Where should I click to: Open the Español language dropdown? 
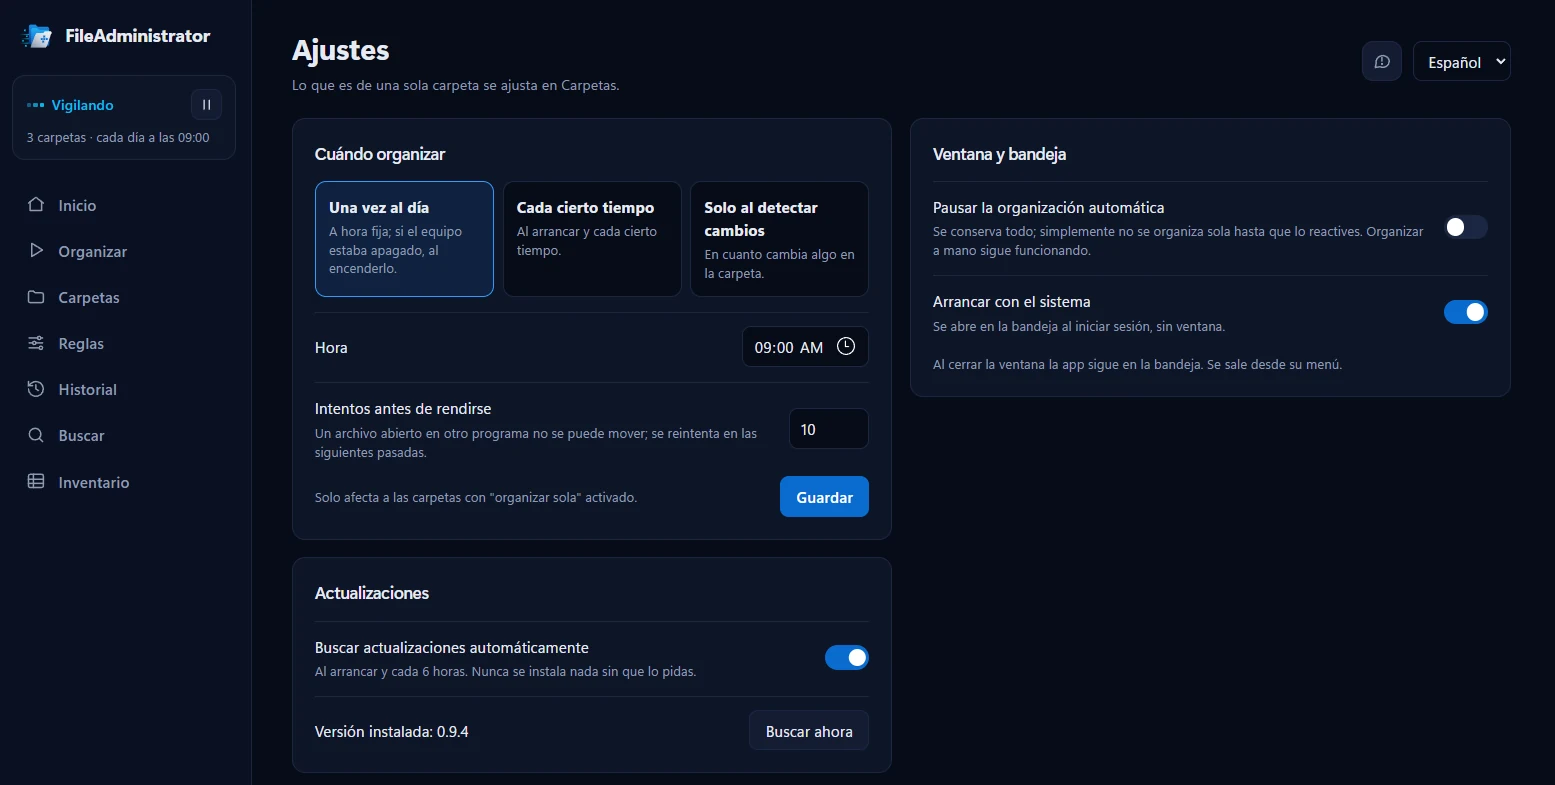coord(1462,61)
